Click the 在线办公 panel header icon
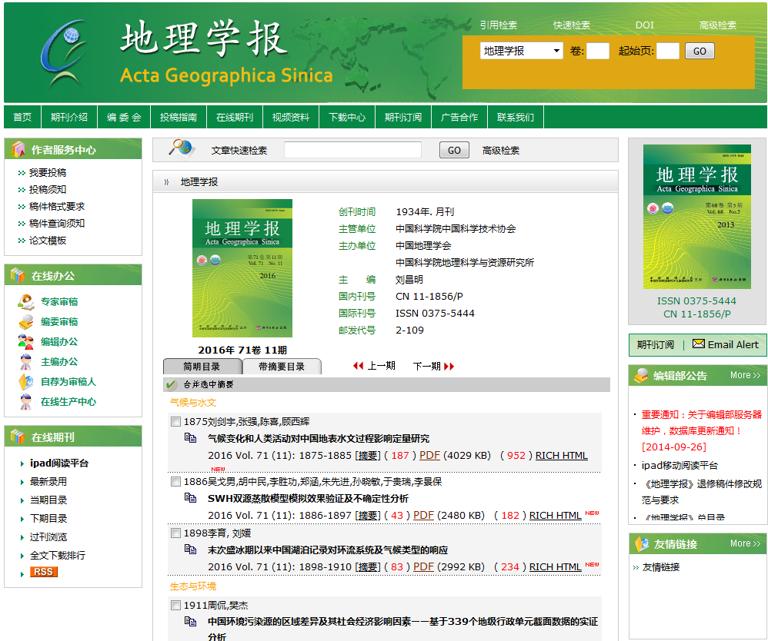The height and width of the screenshot is (641, 768). 18,275
